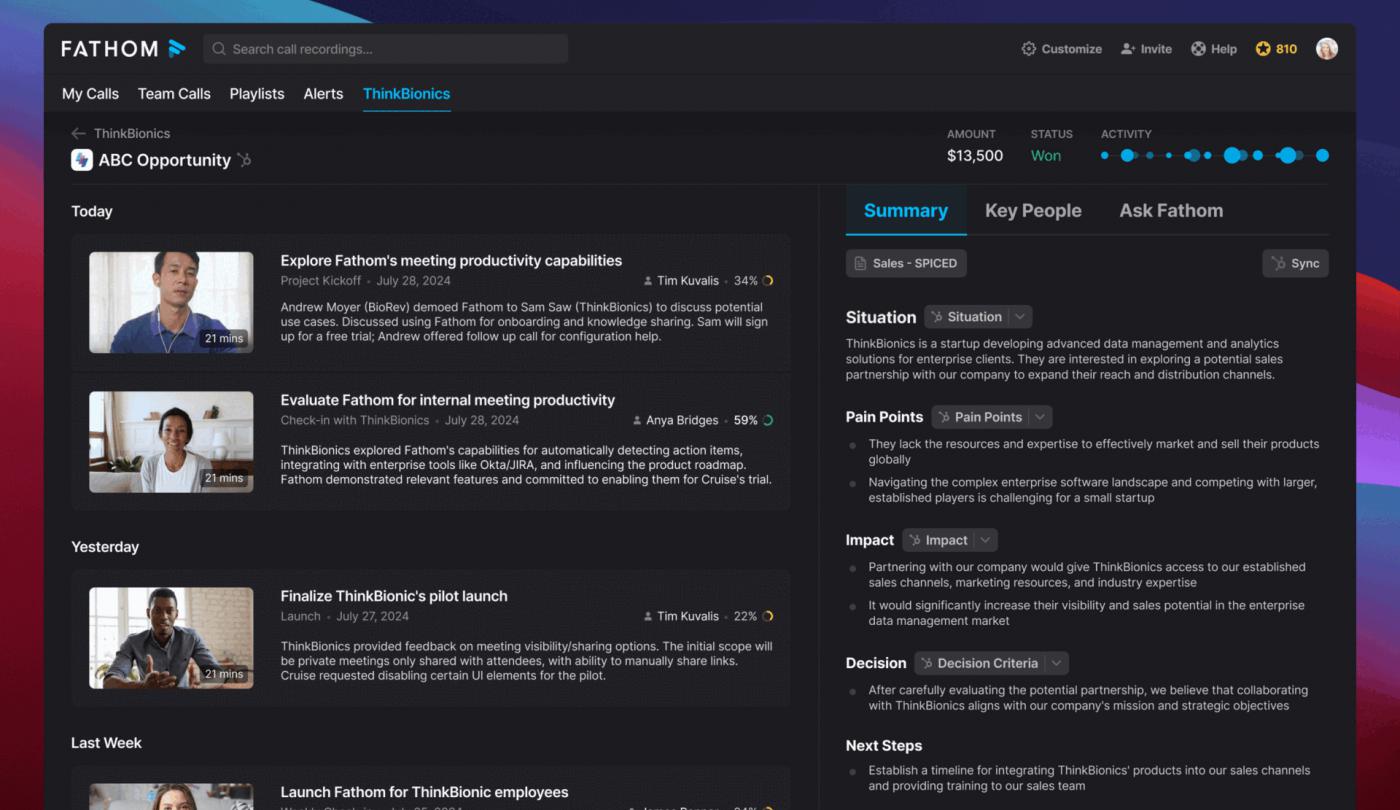Click HubSpot icon next to ABC Opportunity
Screen dimensions: 1400x810
244,160
